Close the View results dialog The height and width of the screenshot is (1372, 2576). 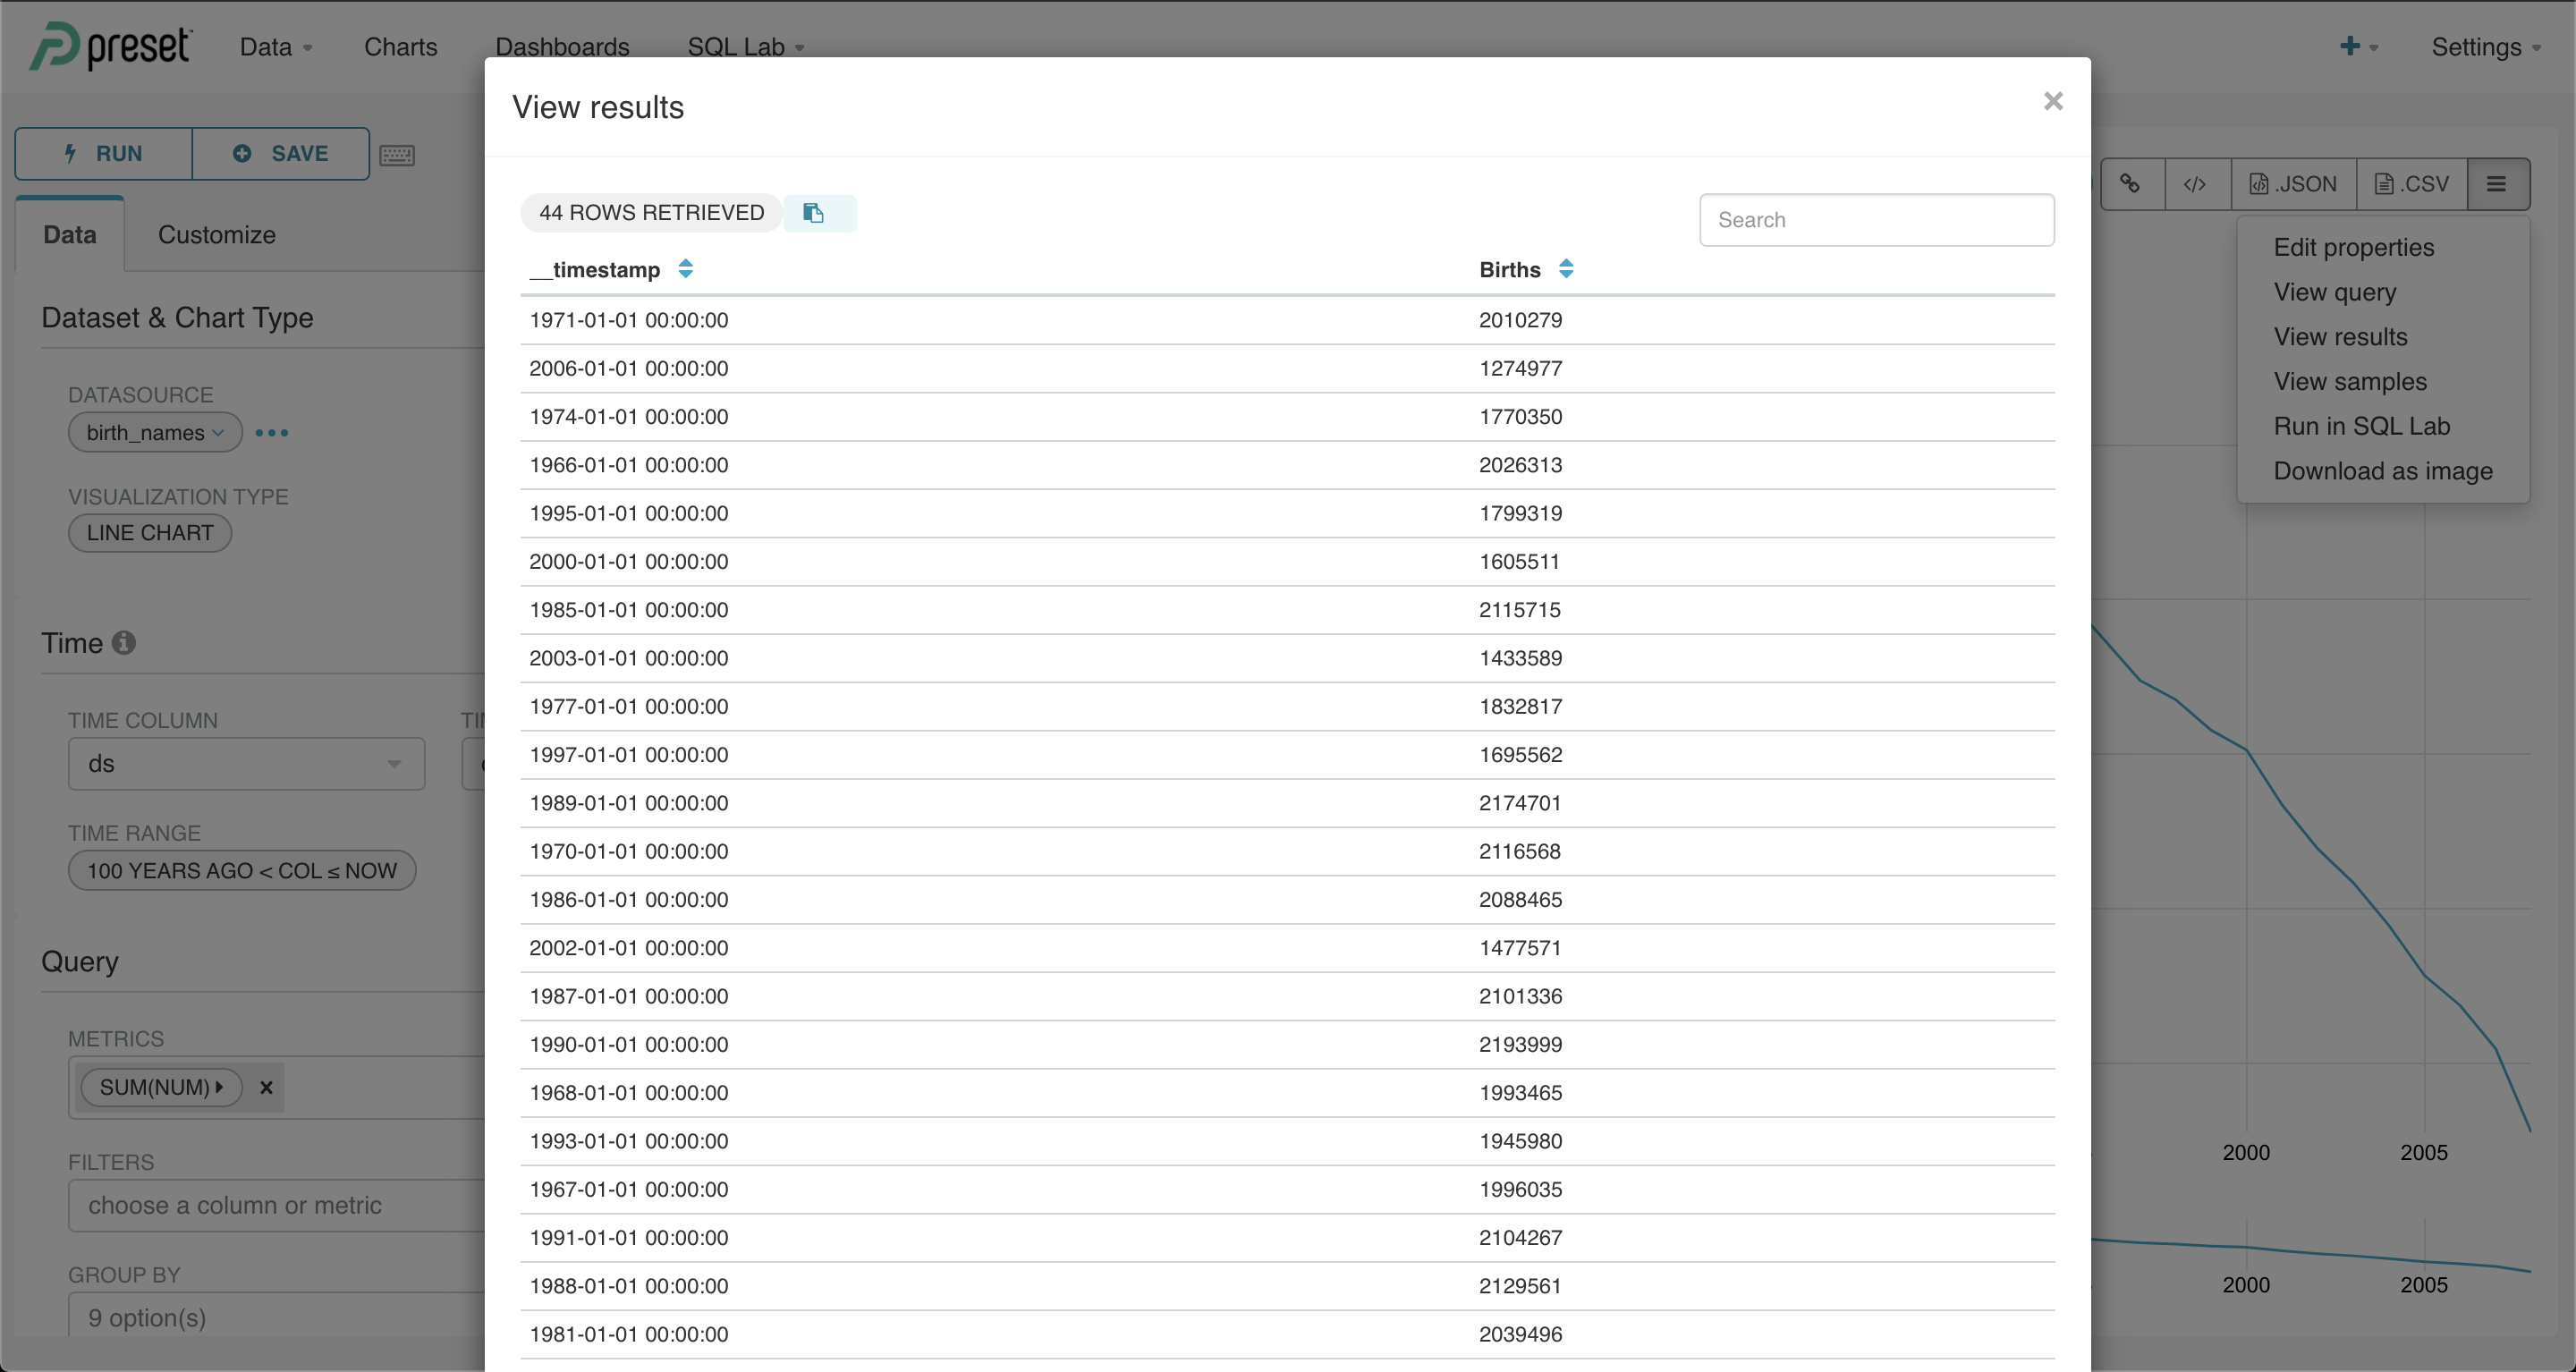click(x=2053, y=101)
